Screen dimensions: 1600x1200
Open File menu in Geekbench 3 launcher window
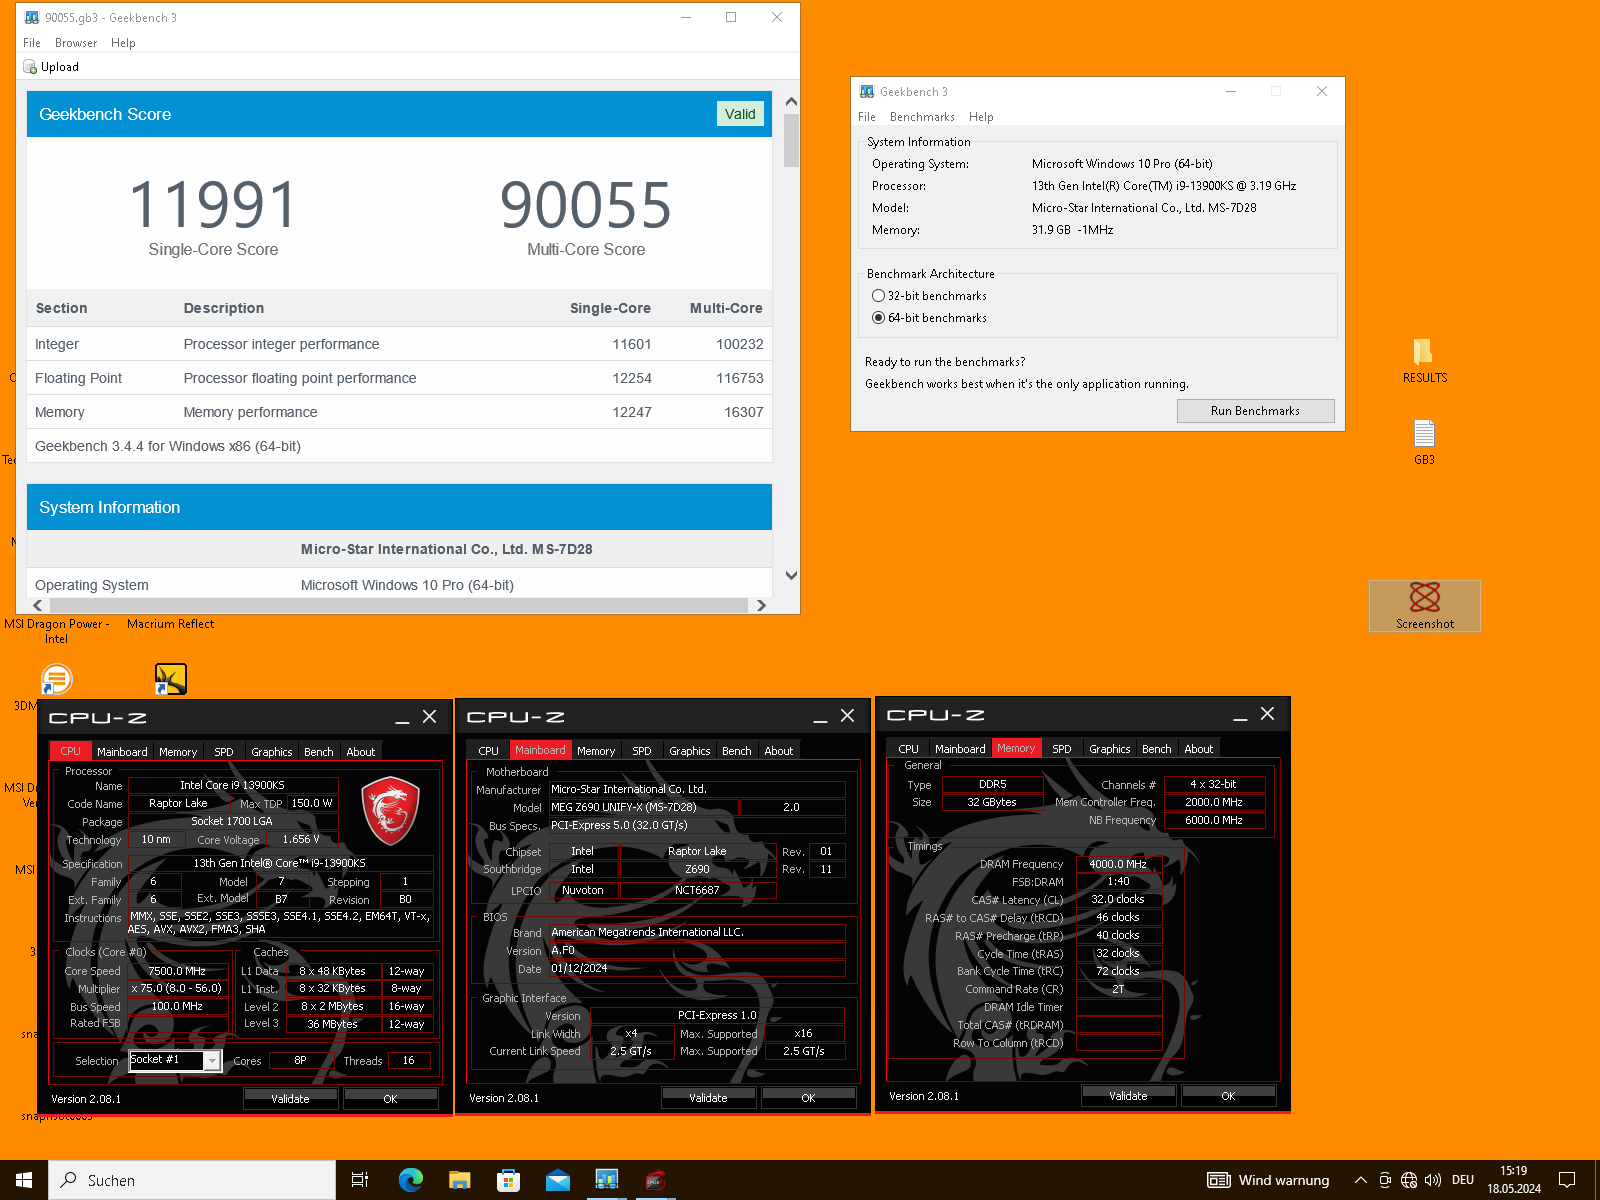tap(867, 117)
